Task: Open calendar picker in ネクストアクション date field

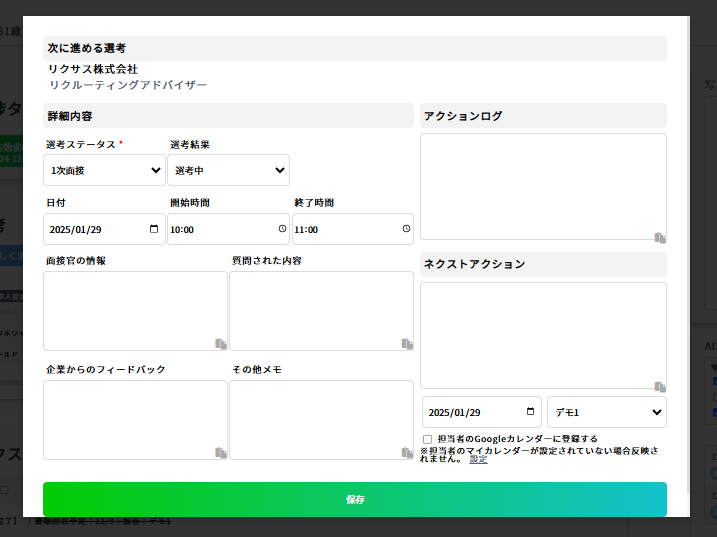Action: (530, 412)
